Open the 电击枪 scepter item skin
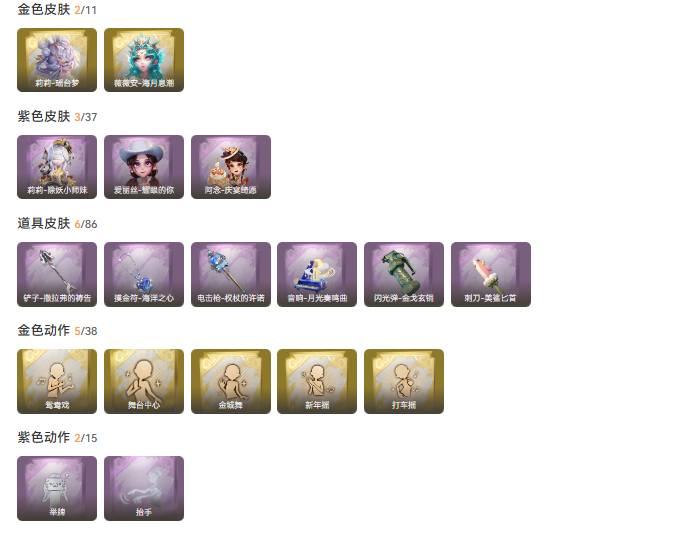This screenshot has height=534, width=679. point(231,274)
